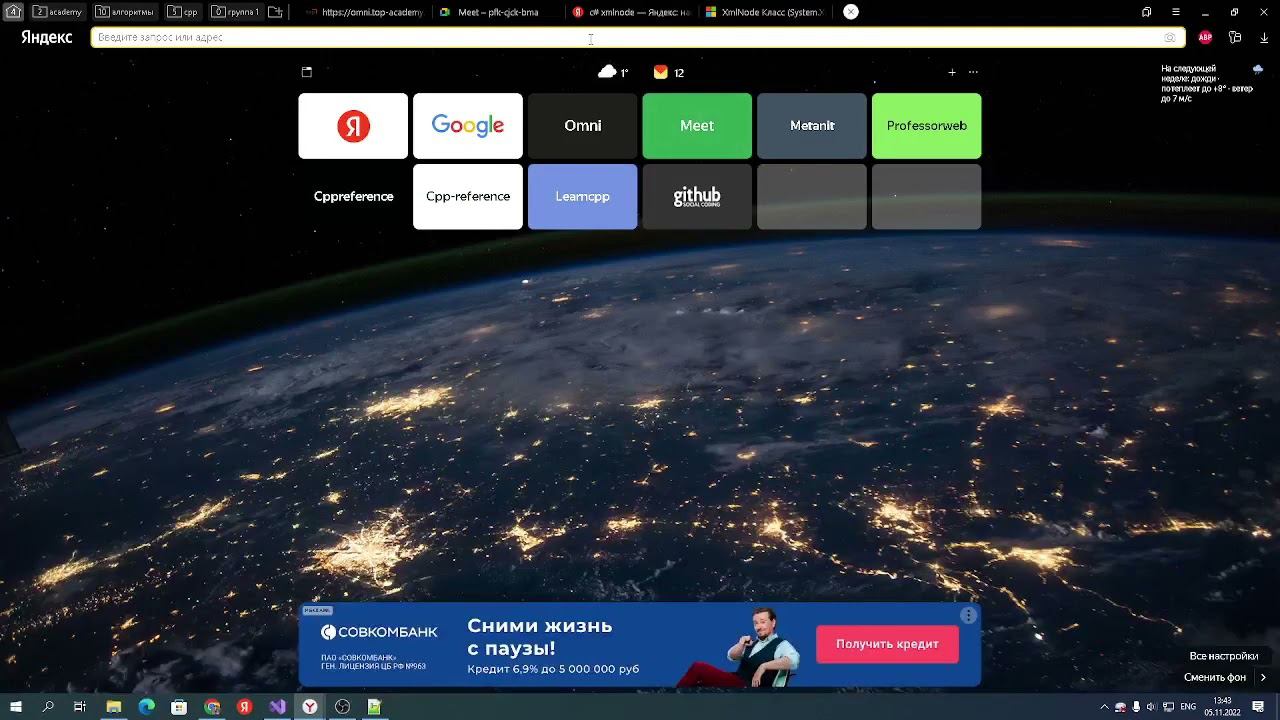Screen dimensions: 1280x720
Task: Click the plus icon to add a site
Action: pyautogui.click(x=952, y=72)
